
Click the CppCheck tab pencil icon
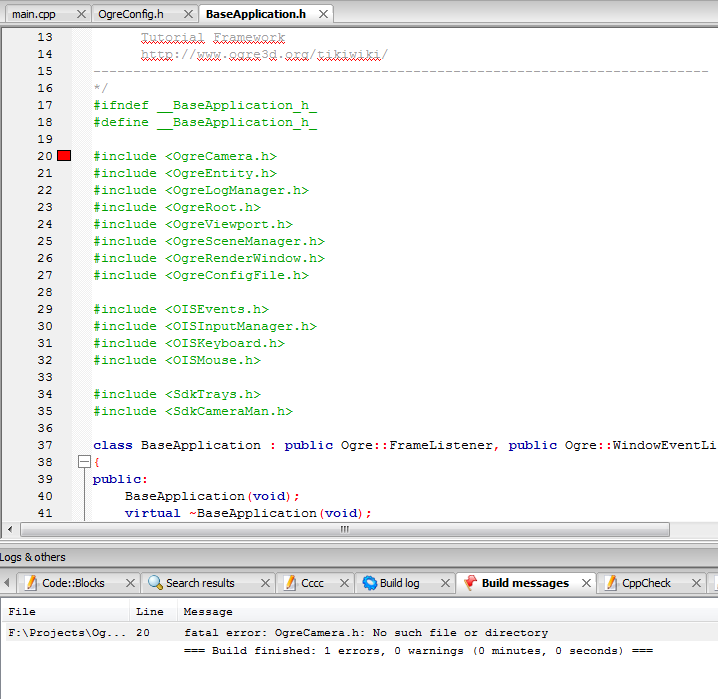tap(611, 583)
